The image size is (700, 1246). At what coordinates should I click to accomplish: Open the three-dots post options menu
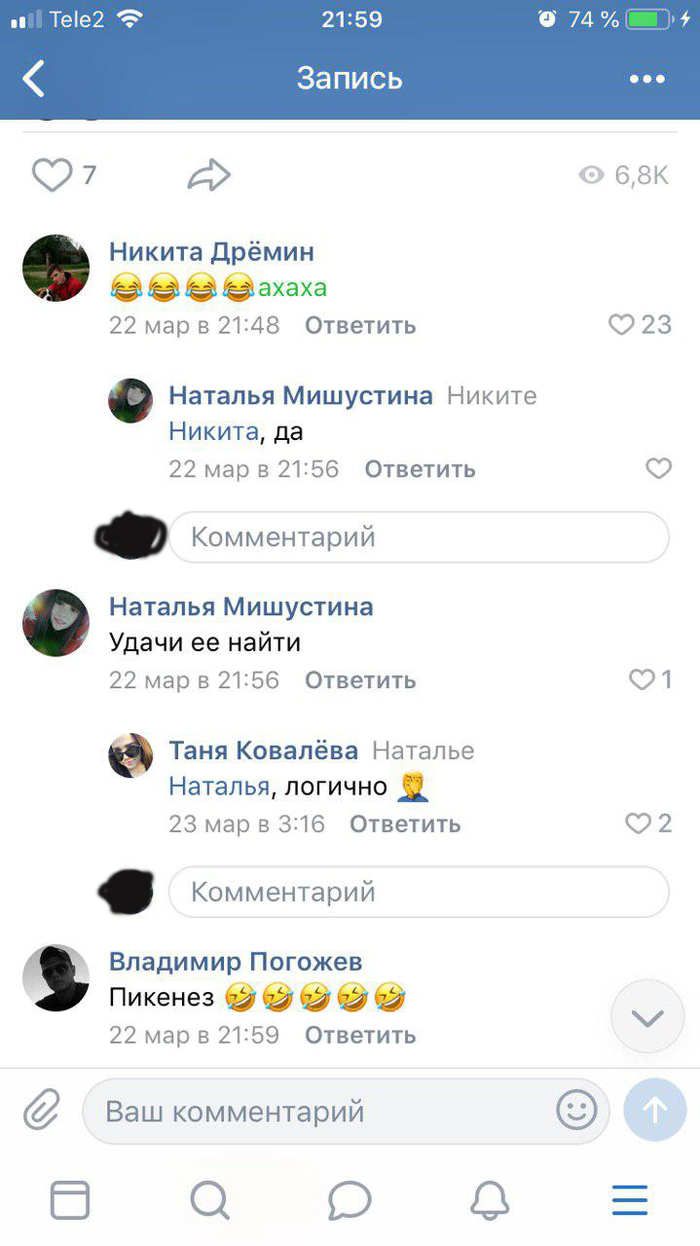point(648,79)
